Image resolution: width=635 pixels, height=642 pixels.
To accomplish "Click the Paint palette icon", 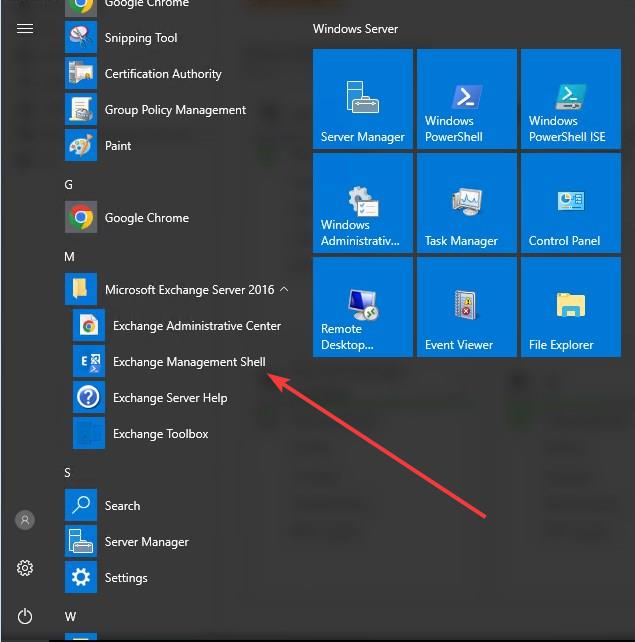I will [81, 145].
